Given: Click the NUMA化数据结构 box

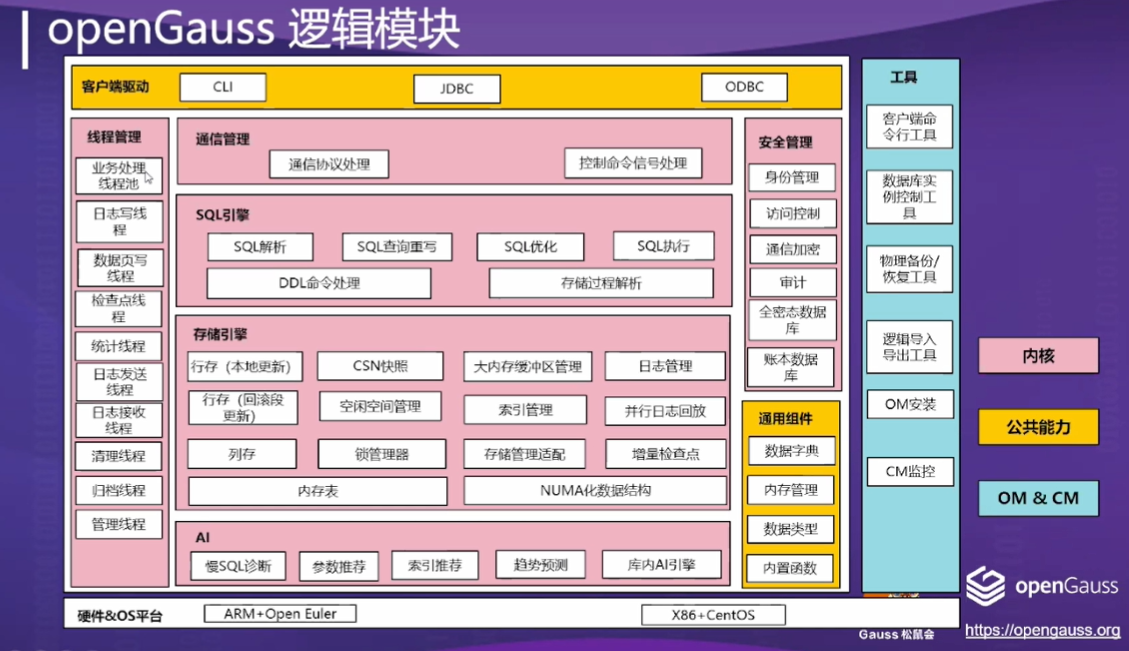Looking at the screenshot, I should (595, 490).
